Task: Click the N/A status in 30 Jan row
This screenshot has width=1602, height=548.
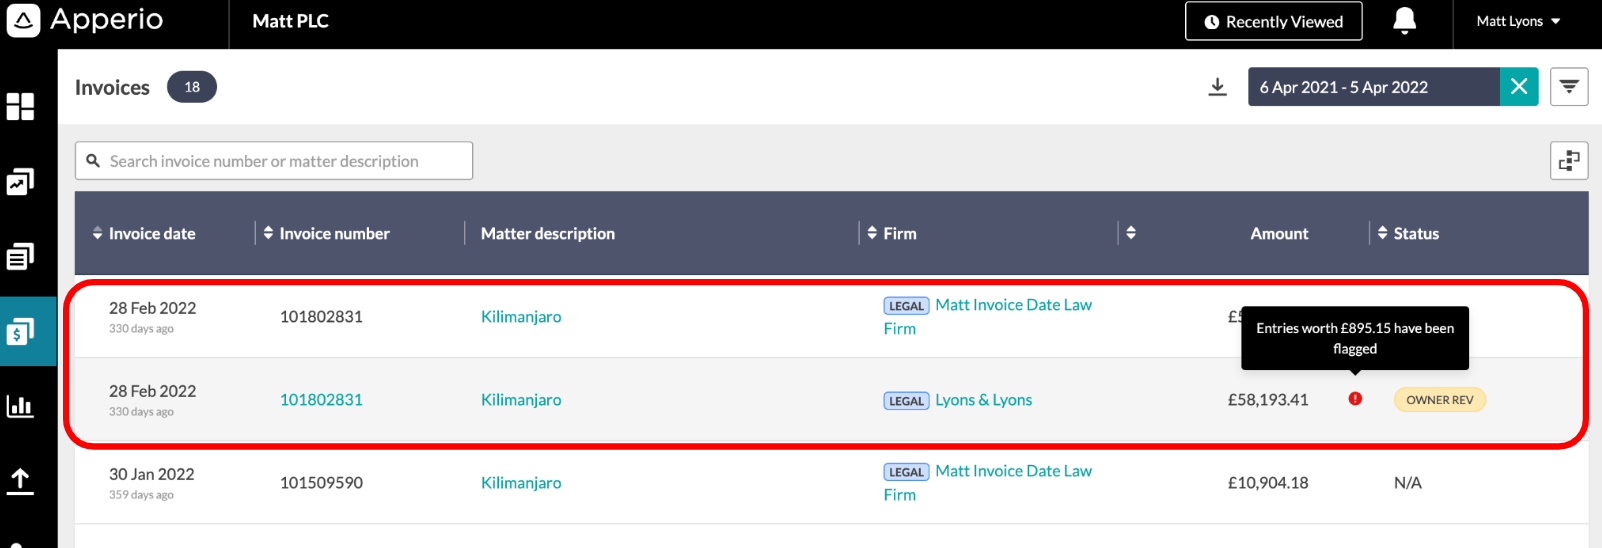Action: point(1408,482)
